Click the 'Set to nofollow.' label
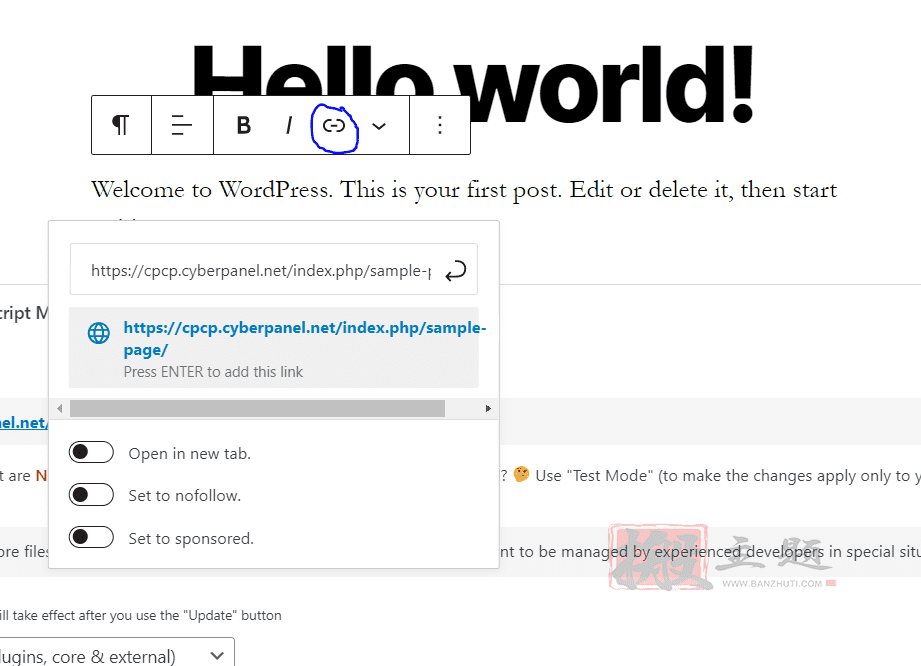 pos(184,496)
